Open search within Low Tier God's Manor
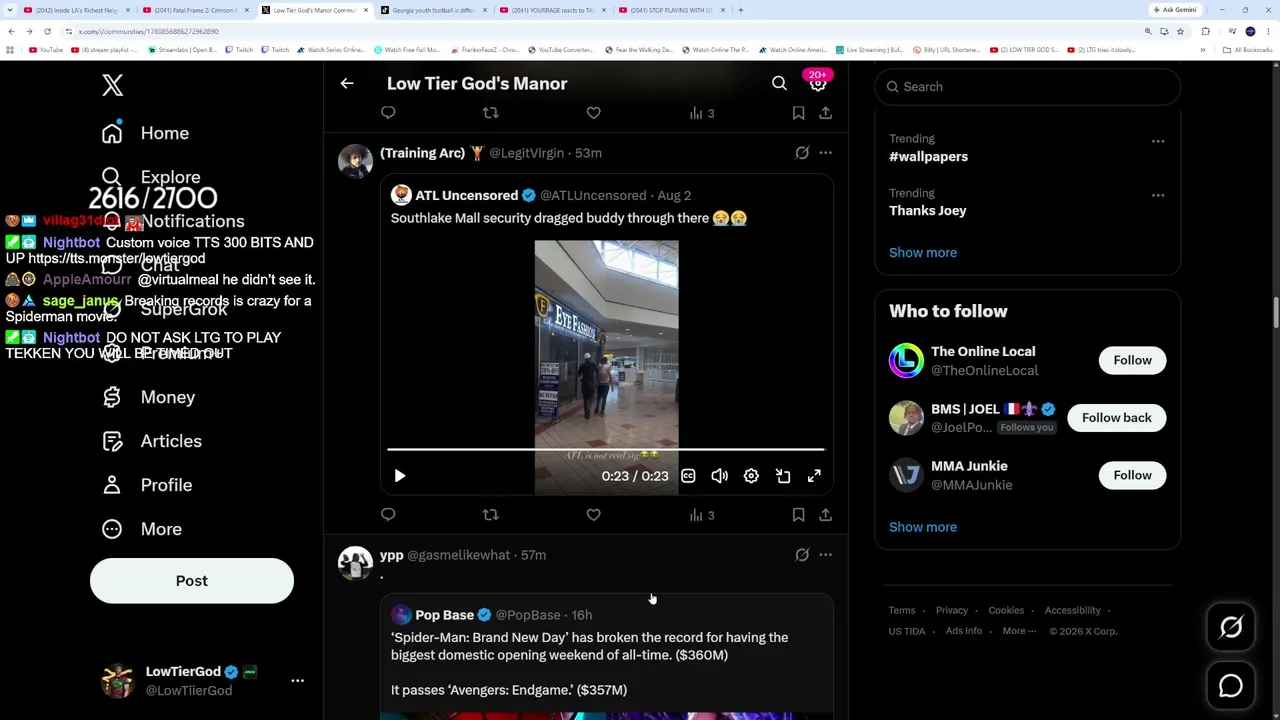This screenshot has height=720, width=1280. click(779, 84)
